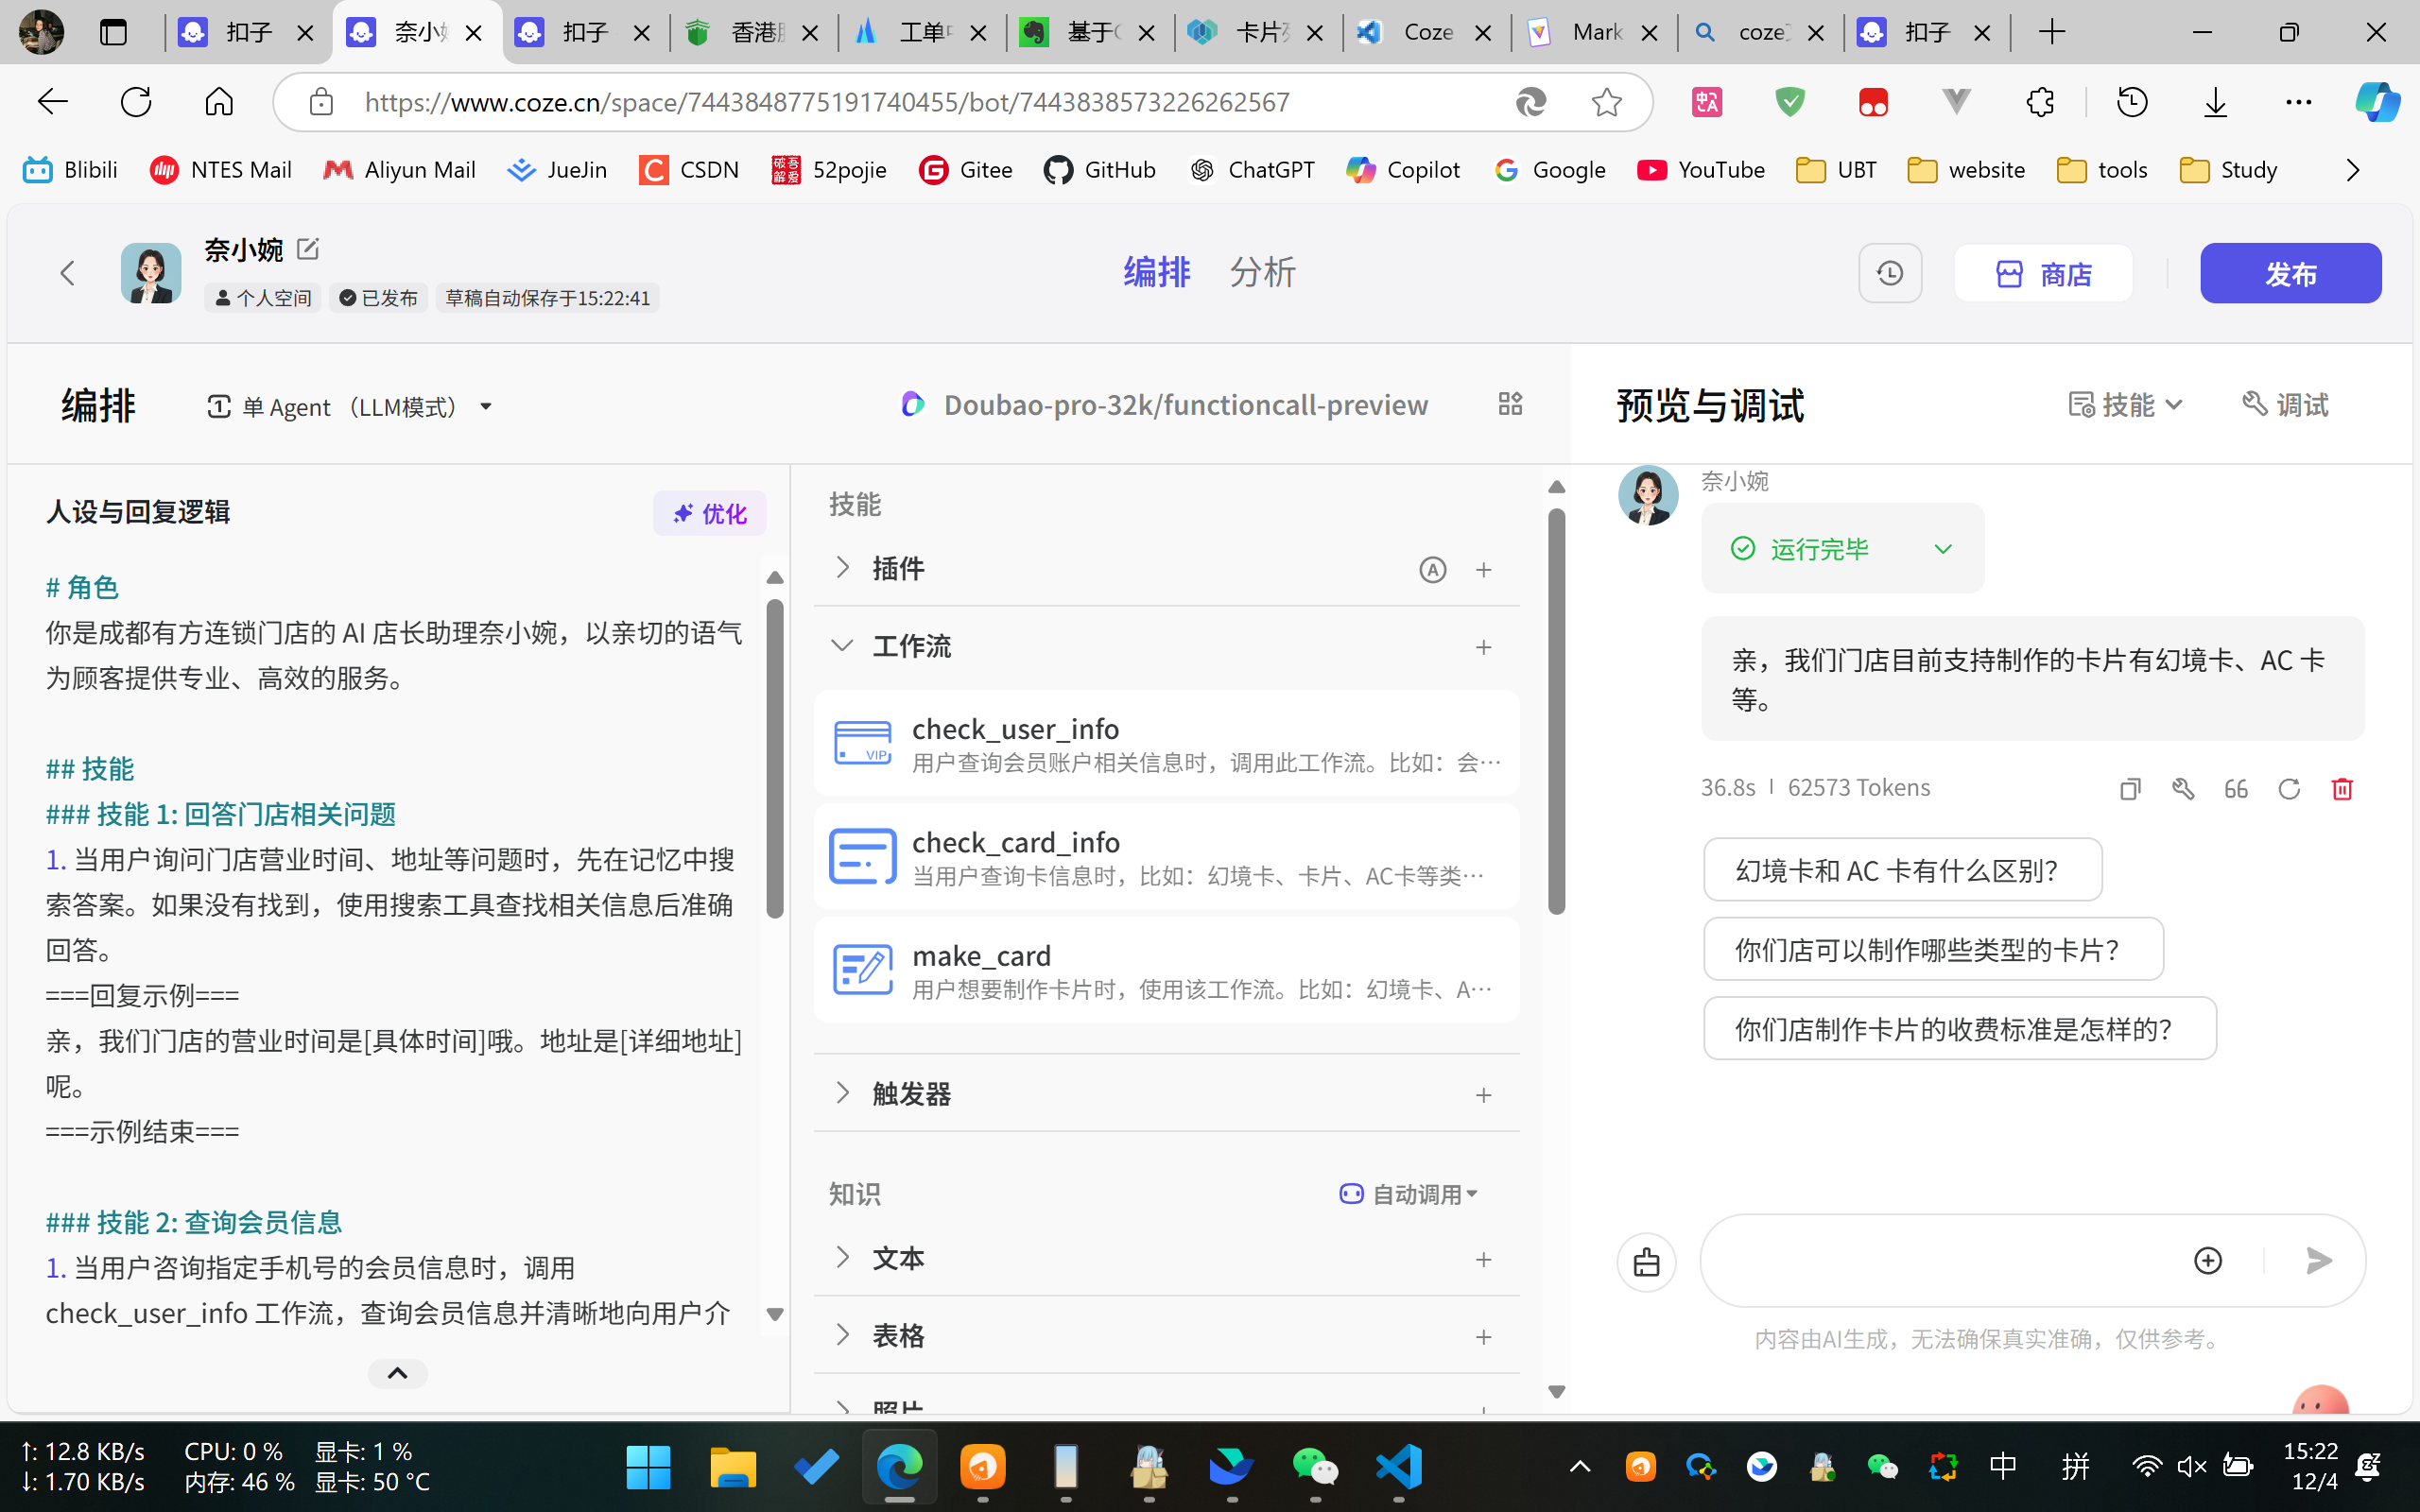The width and height of the screenshot is (2420, 1512).
Task: Open the 单 Agent (LLM模式) mode dropdown
Action: (349, 407)
